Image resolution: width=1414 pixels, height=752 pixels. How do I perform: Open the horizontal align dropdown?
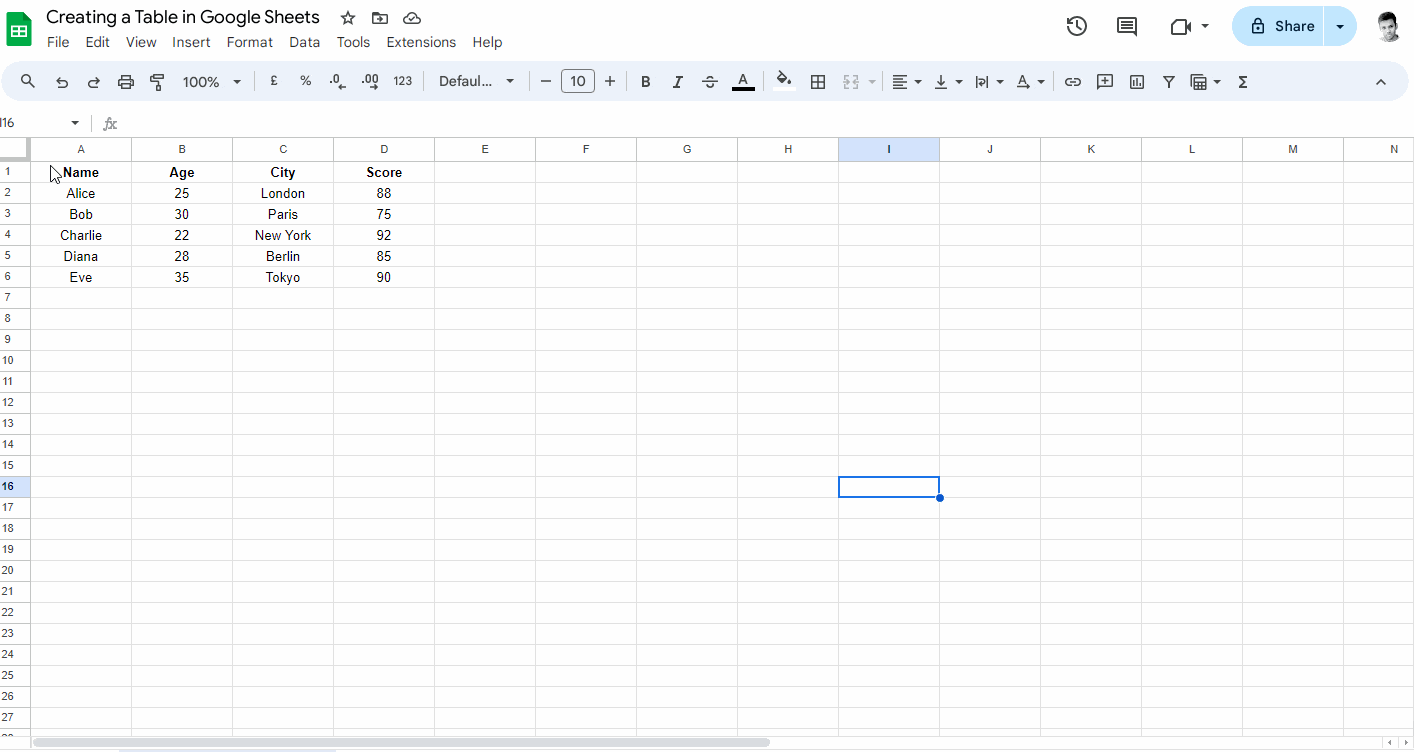tap(906, 81)
